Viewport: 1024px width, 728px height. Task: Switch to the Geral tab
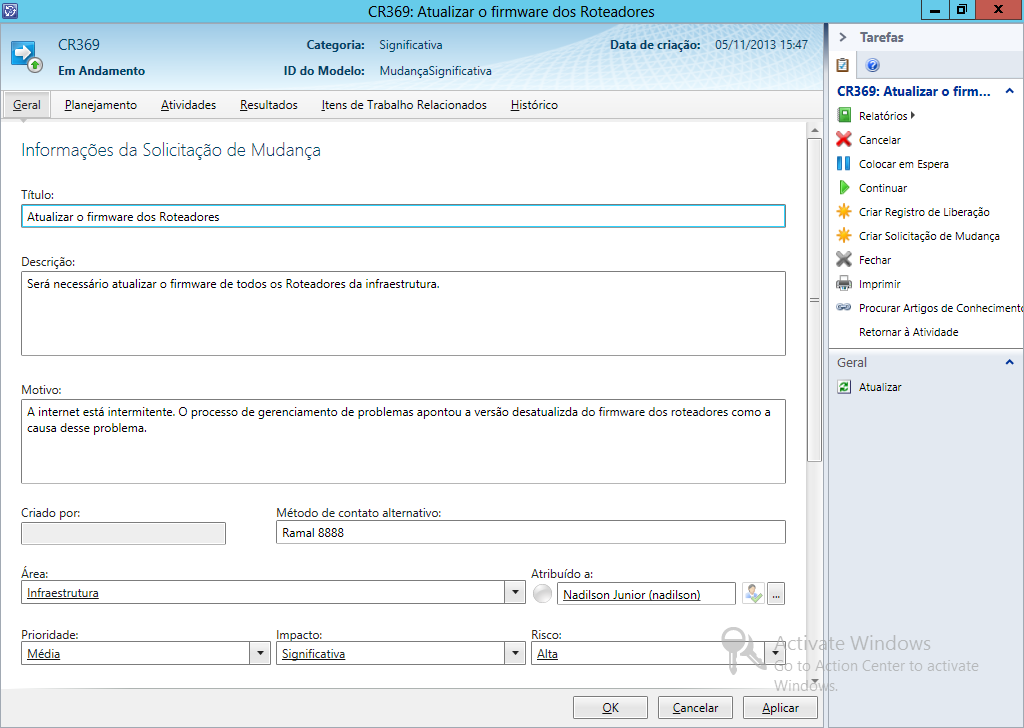pos(27,105)
